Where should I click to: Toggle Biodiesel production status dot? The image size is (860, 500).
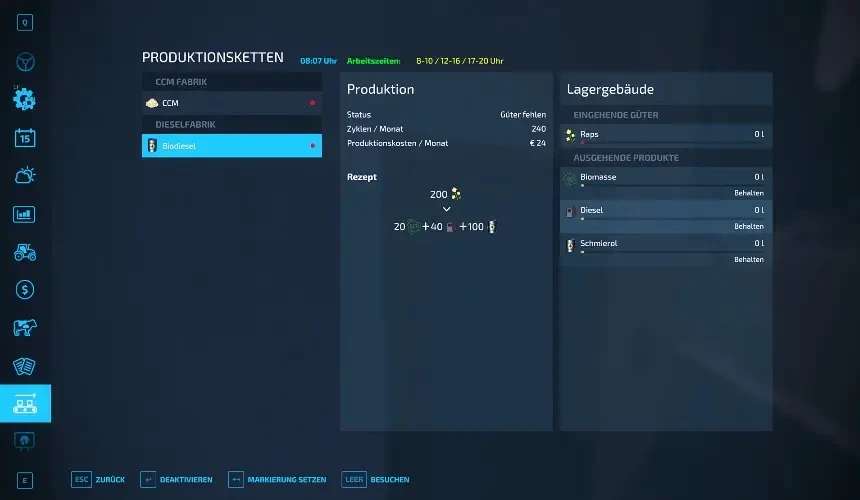click(312, 146)
